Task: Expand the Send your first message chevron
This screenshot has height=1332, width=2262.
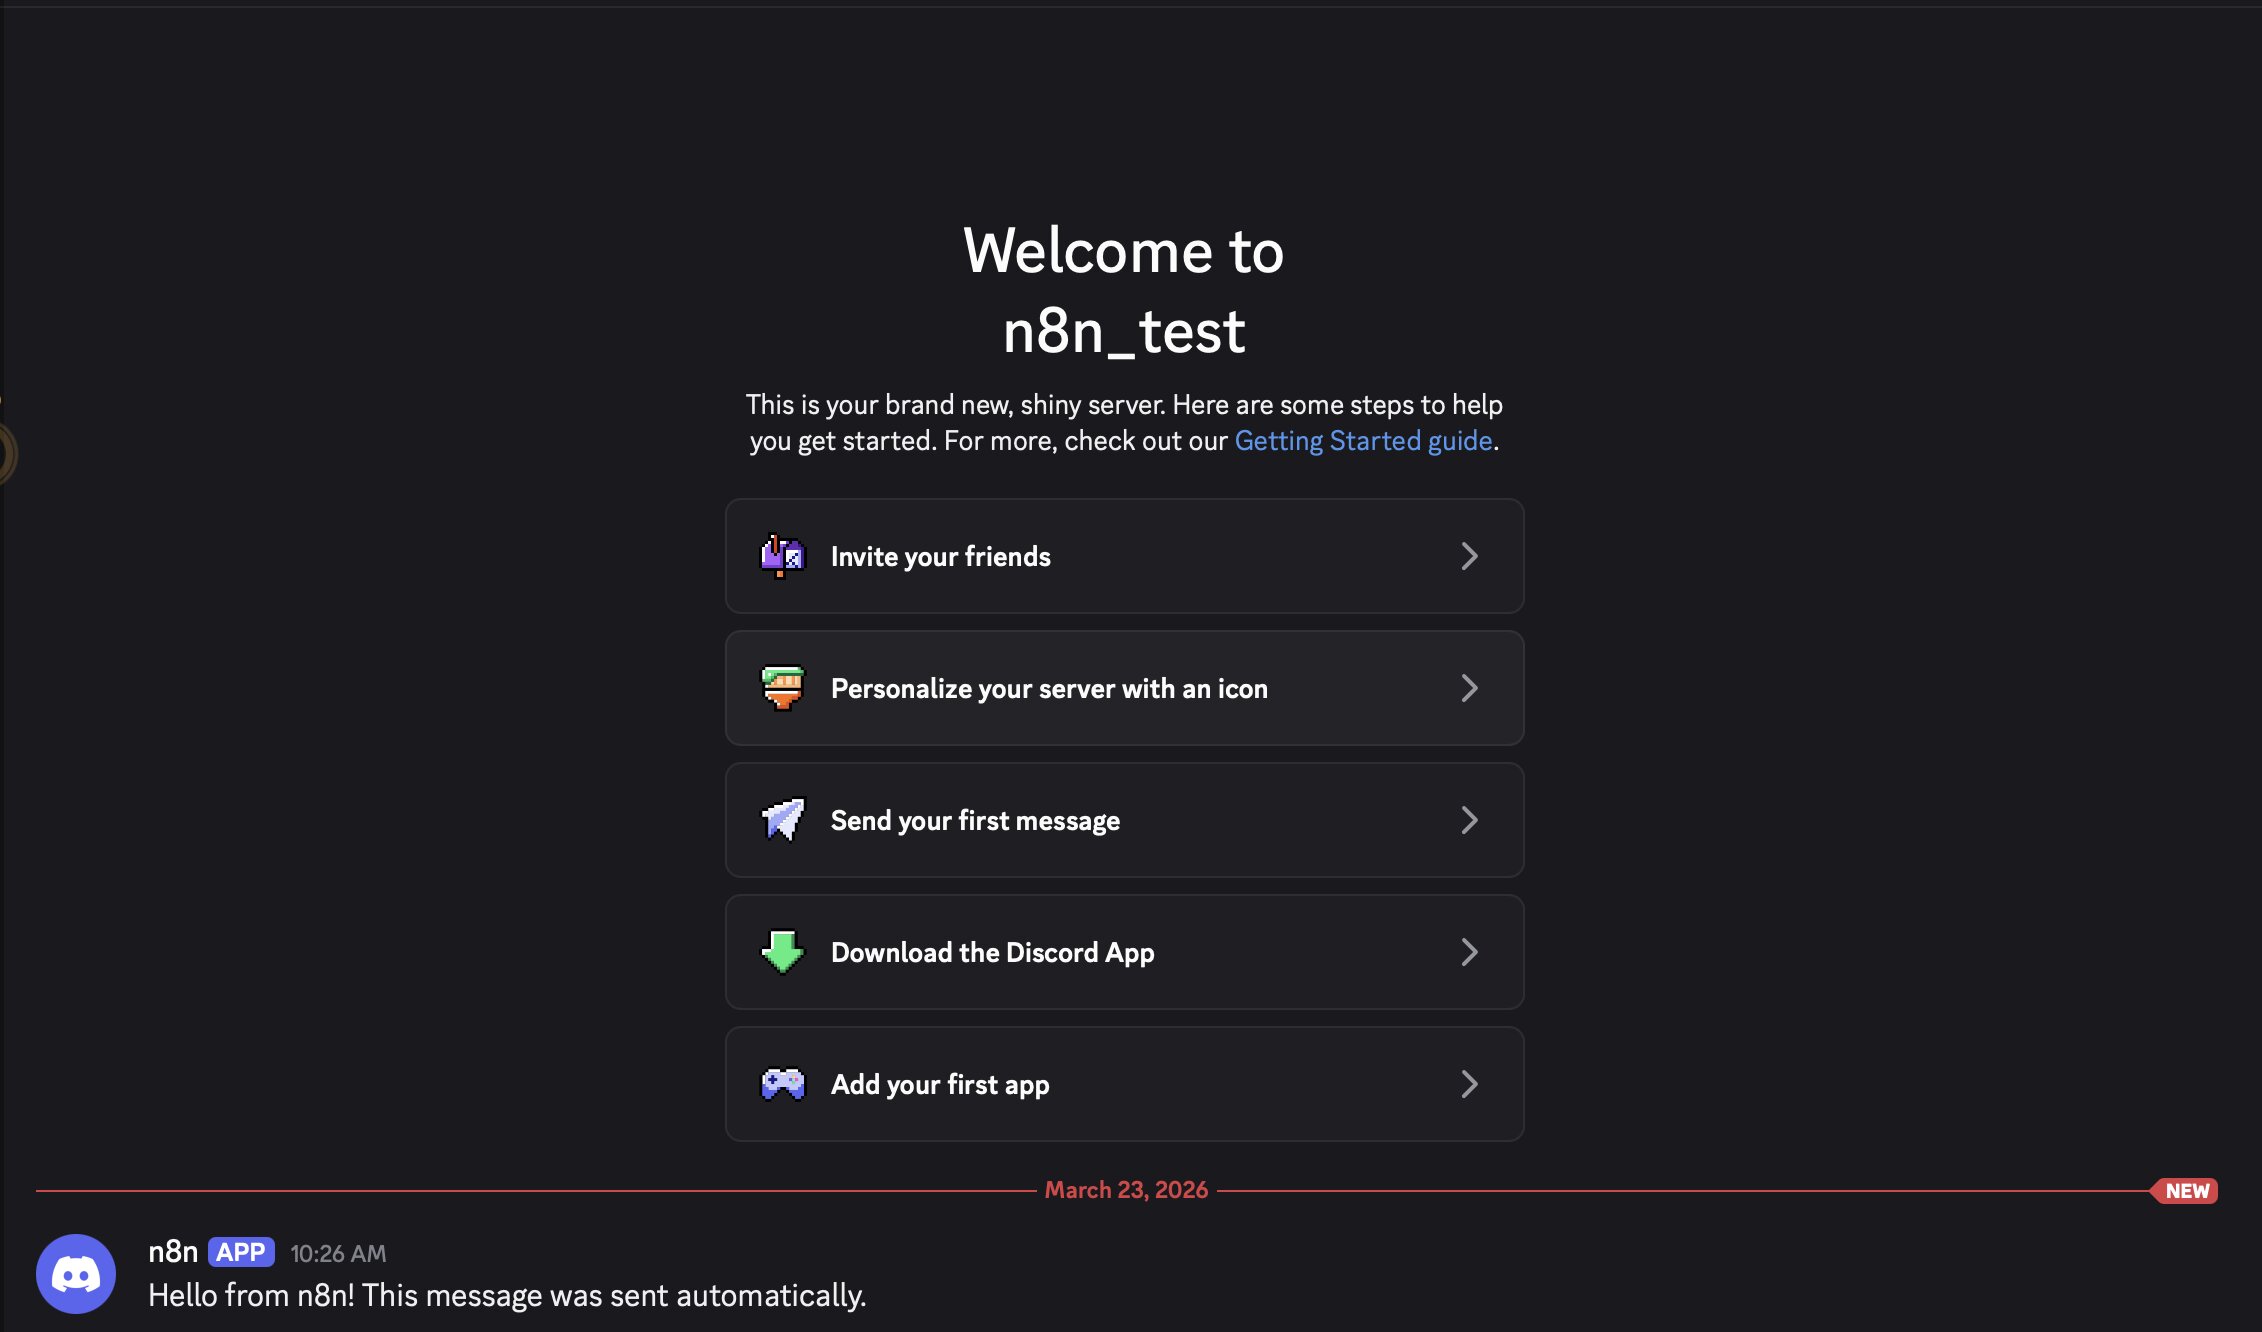Action: [1469, 820]
